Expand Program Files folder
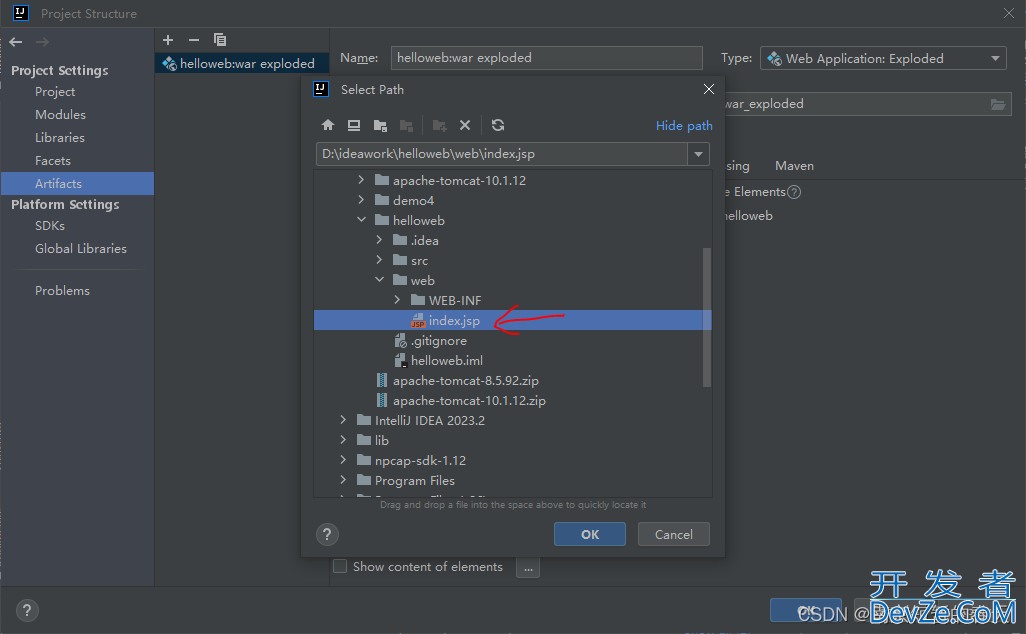 pos(343,480)
